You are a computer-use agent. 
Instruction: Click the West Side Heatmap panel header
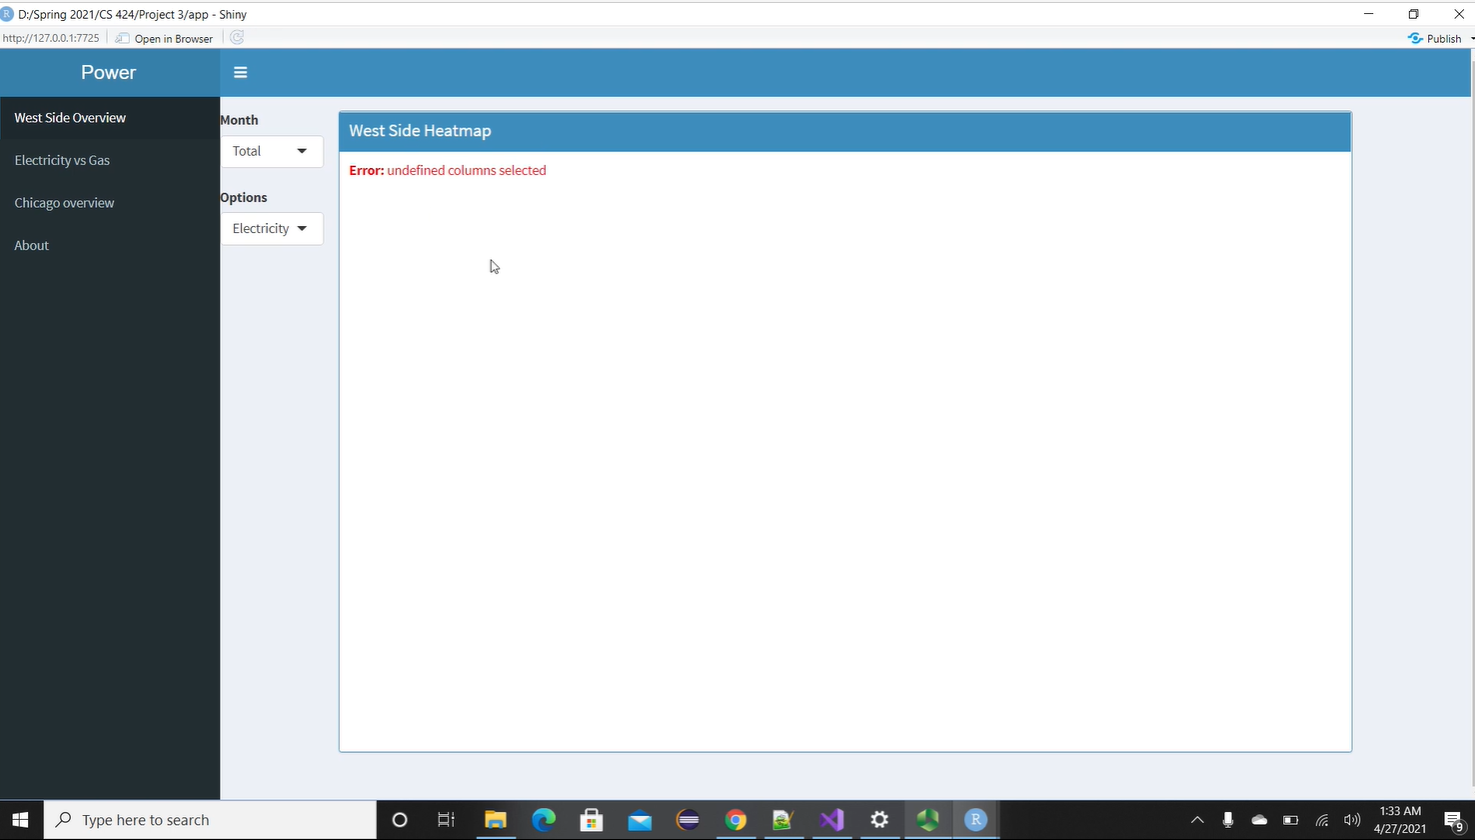coord(845,131)
